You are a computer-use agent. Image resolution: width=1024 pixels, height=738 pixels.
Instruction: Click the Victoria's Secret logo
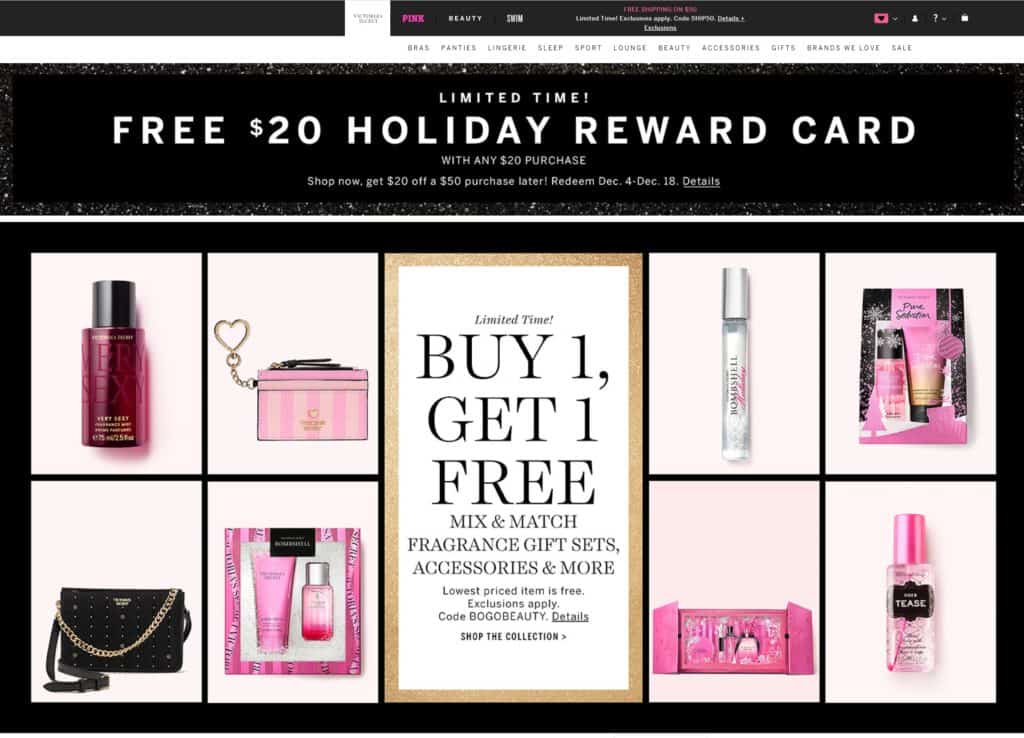pos(368,18)
